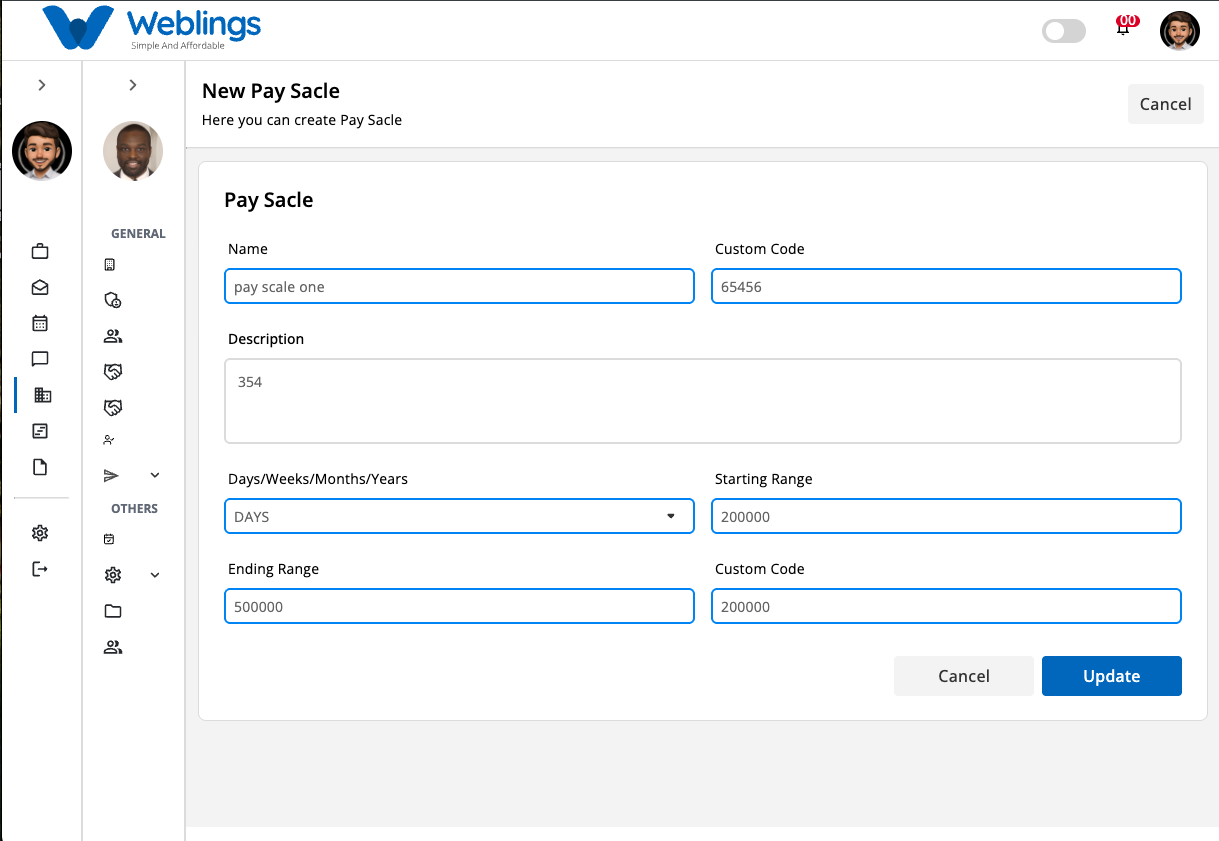Open the people group icon under OTHERS
Screen dimensions: 1219x841
113,647
